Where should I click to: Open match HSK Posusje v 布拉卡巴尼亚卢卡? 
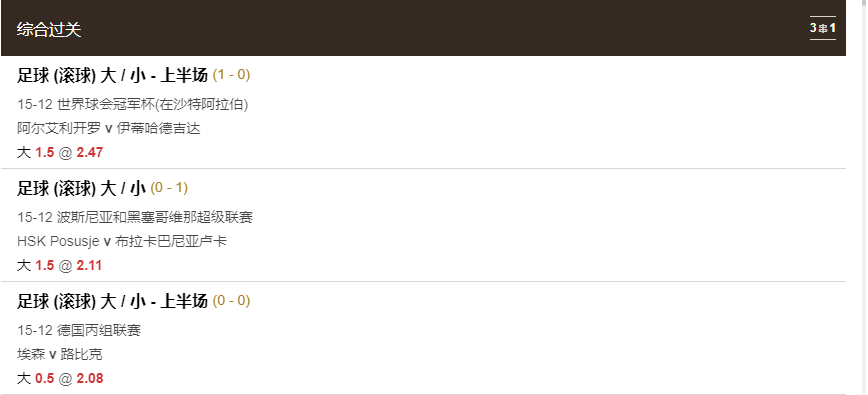[x=122, y=241]
